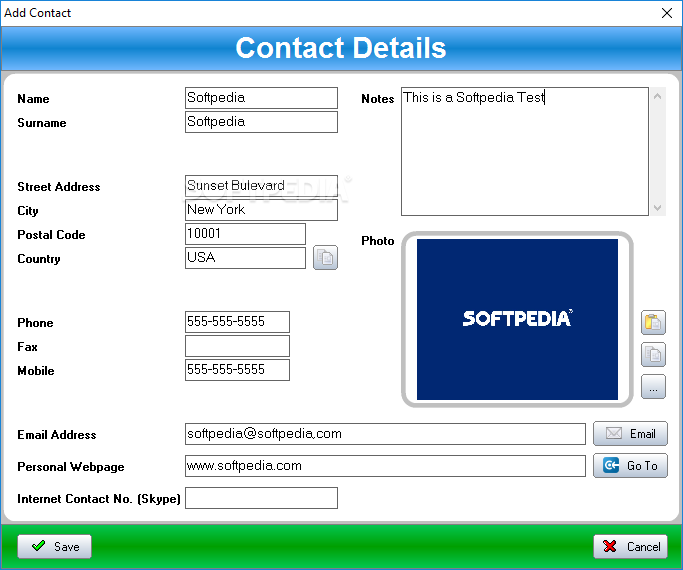Click the paste icon beside the Country field
Viewport: 683px width, 570px height.
(325, 258)
